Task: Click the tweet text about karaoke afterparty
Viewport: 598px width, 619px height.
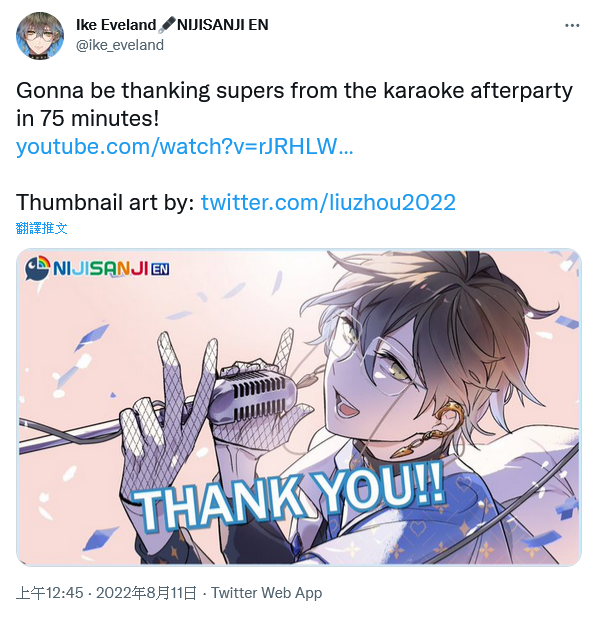Action: (x=294, y=104)
